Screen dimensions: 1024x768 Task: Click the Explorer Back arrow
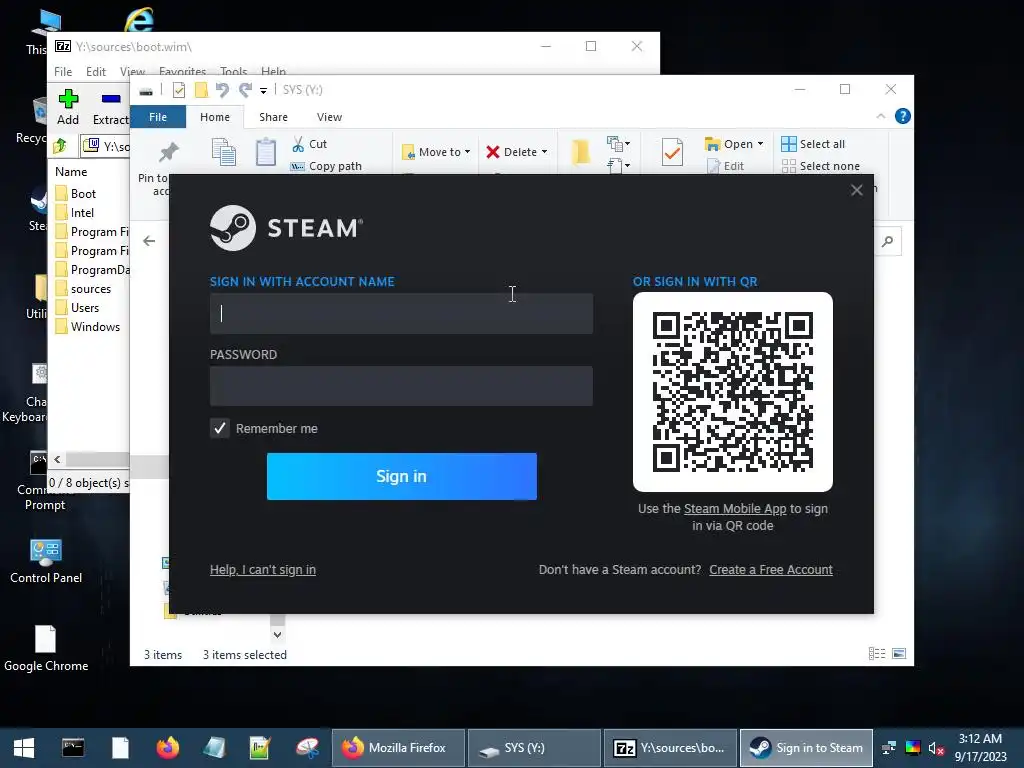tap(149, 241)
